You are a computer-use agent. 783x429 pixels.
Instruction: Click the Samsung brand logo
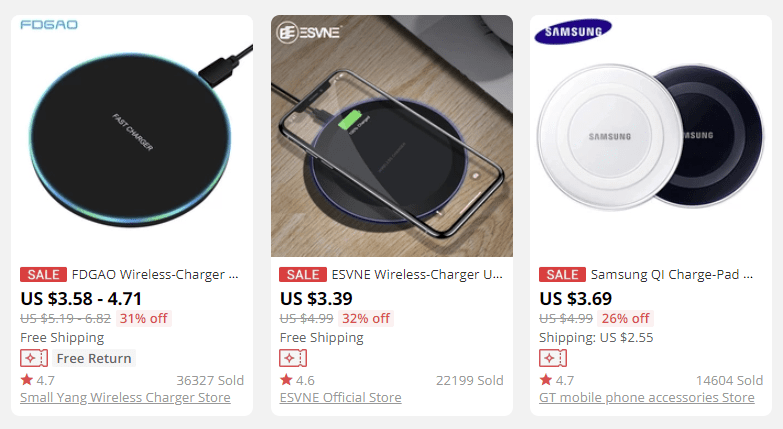coord(573,32)
